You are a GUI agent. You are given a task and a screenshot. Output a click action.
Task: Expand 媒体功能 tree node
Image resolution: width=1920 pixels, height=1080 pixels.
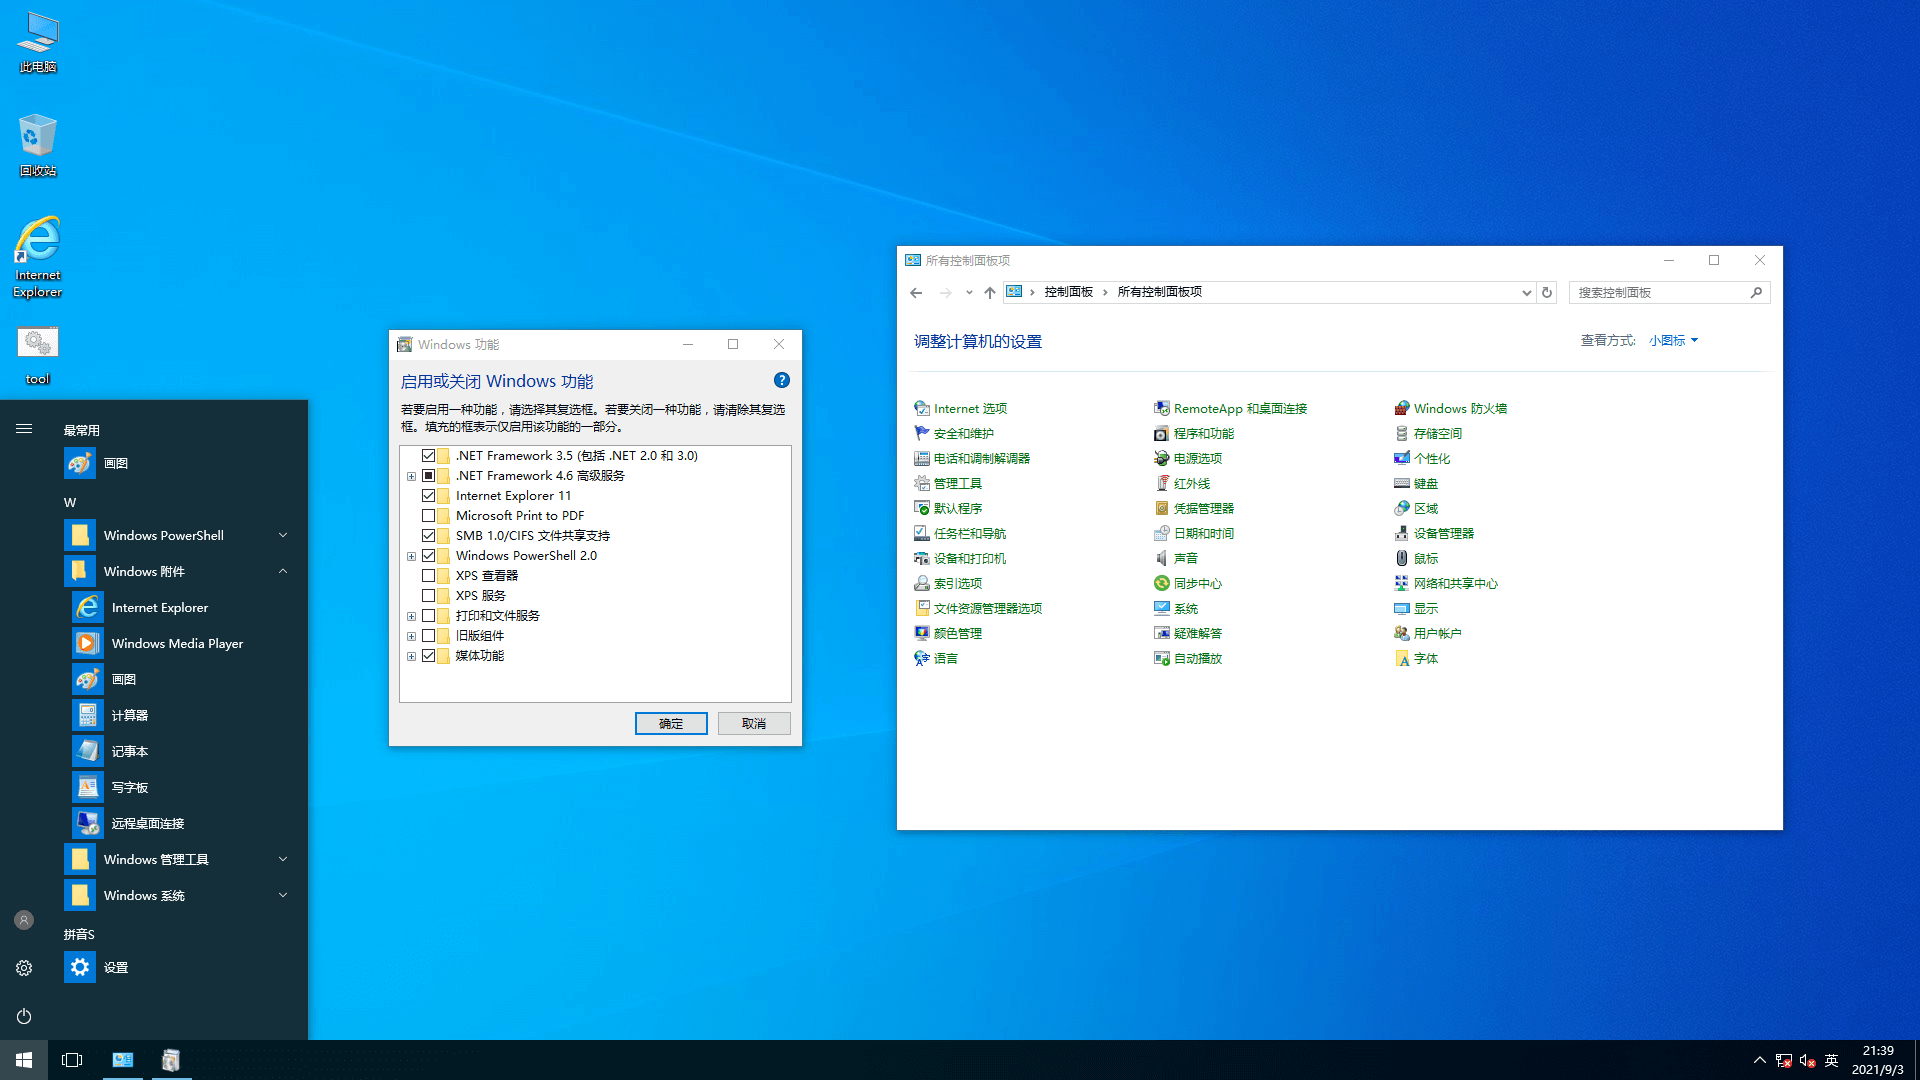[411, 656]
